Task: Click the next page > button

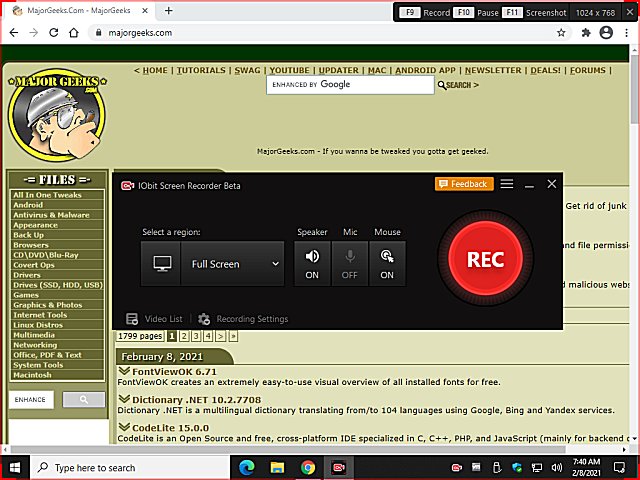Action: click(220, 336)
